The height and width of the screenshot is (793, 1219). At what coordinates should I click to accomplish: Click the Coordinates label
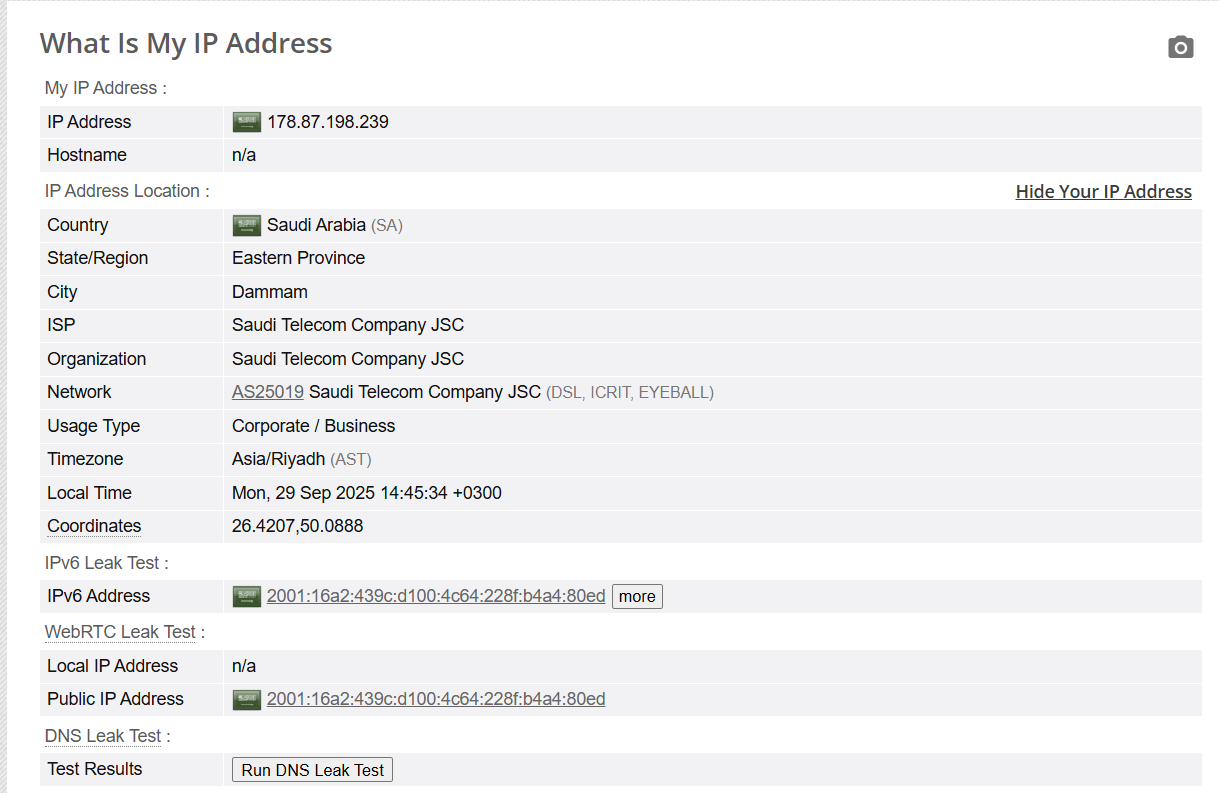[94, 526]
